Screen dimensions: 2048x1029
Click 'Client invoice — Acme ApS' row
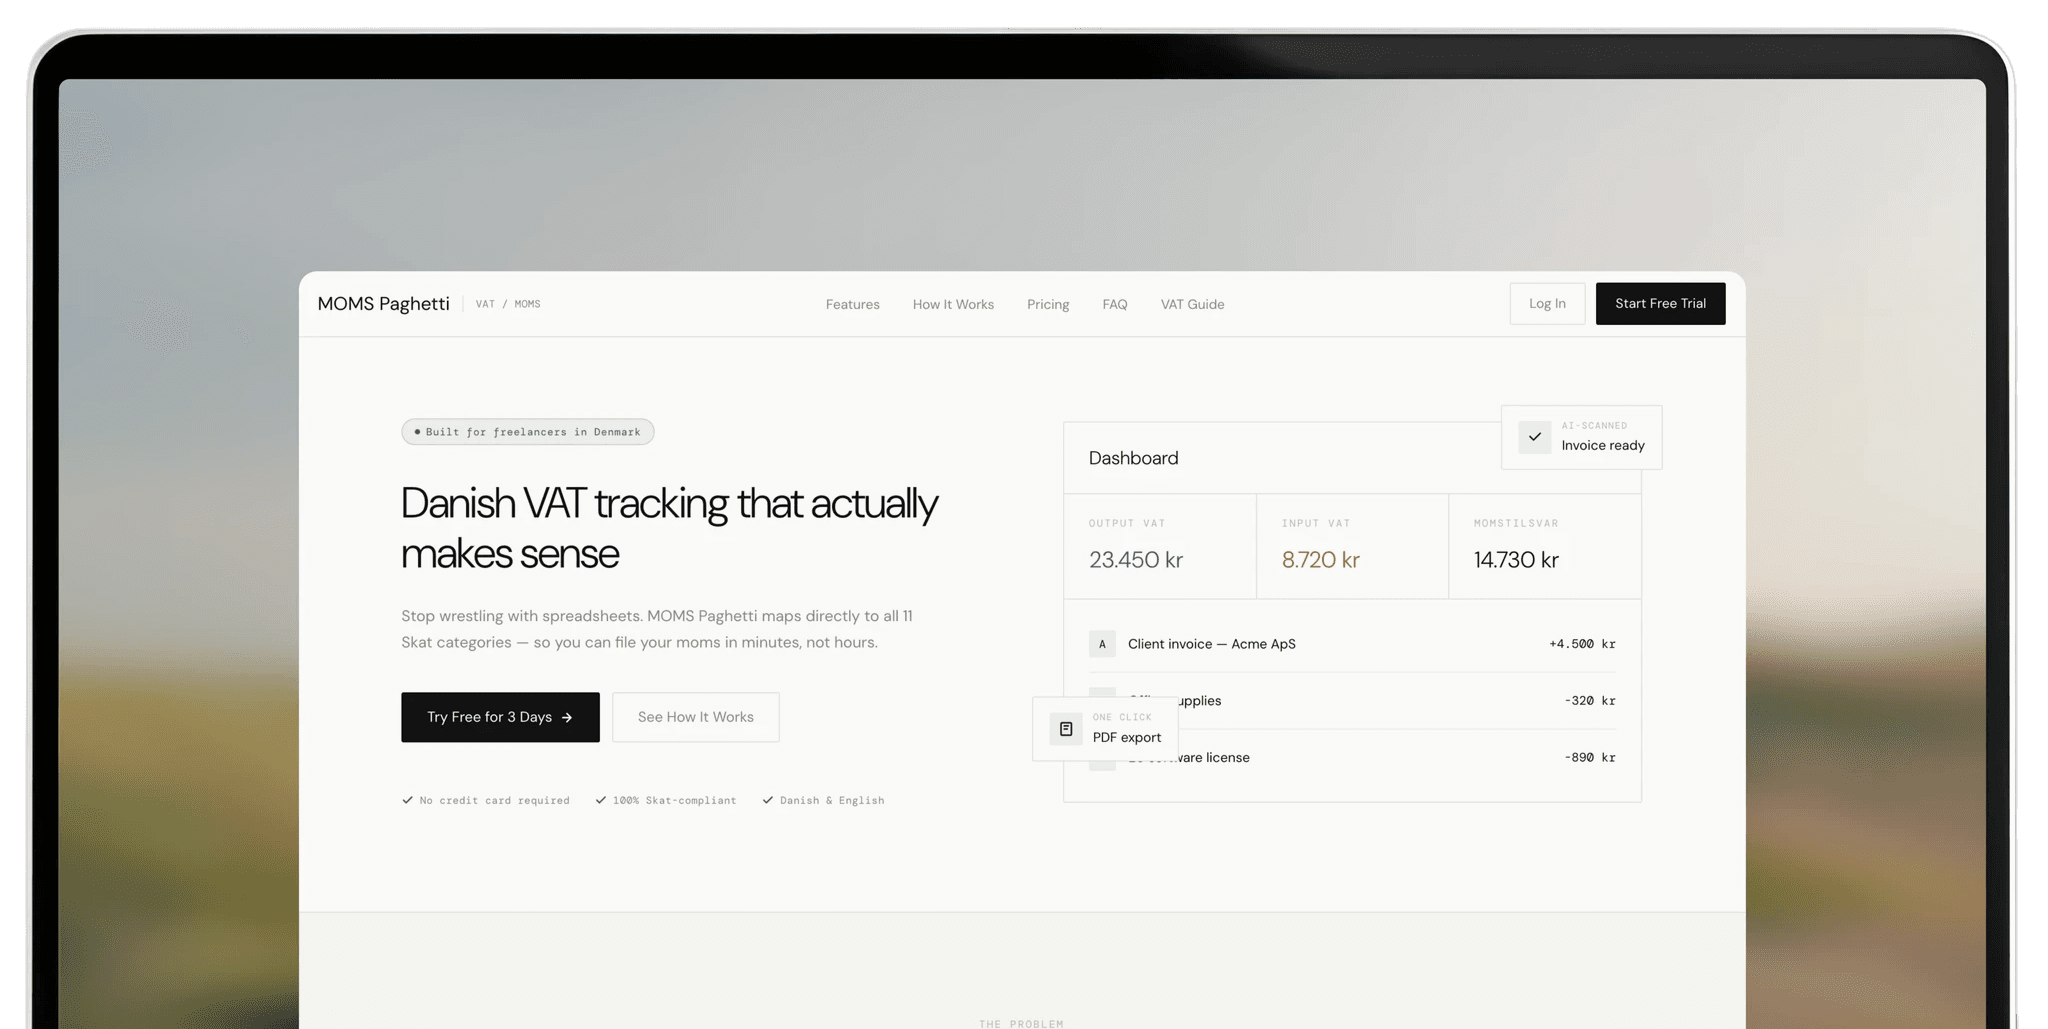click(x=1352, y=644)
